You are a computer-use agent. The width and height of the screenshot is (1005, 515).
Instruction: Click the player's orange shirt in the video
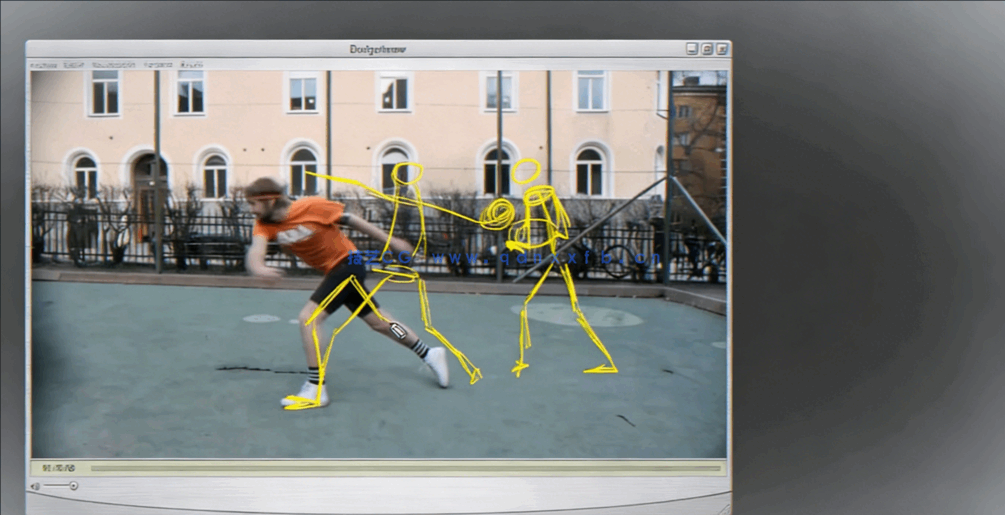tap(308, 233)
